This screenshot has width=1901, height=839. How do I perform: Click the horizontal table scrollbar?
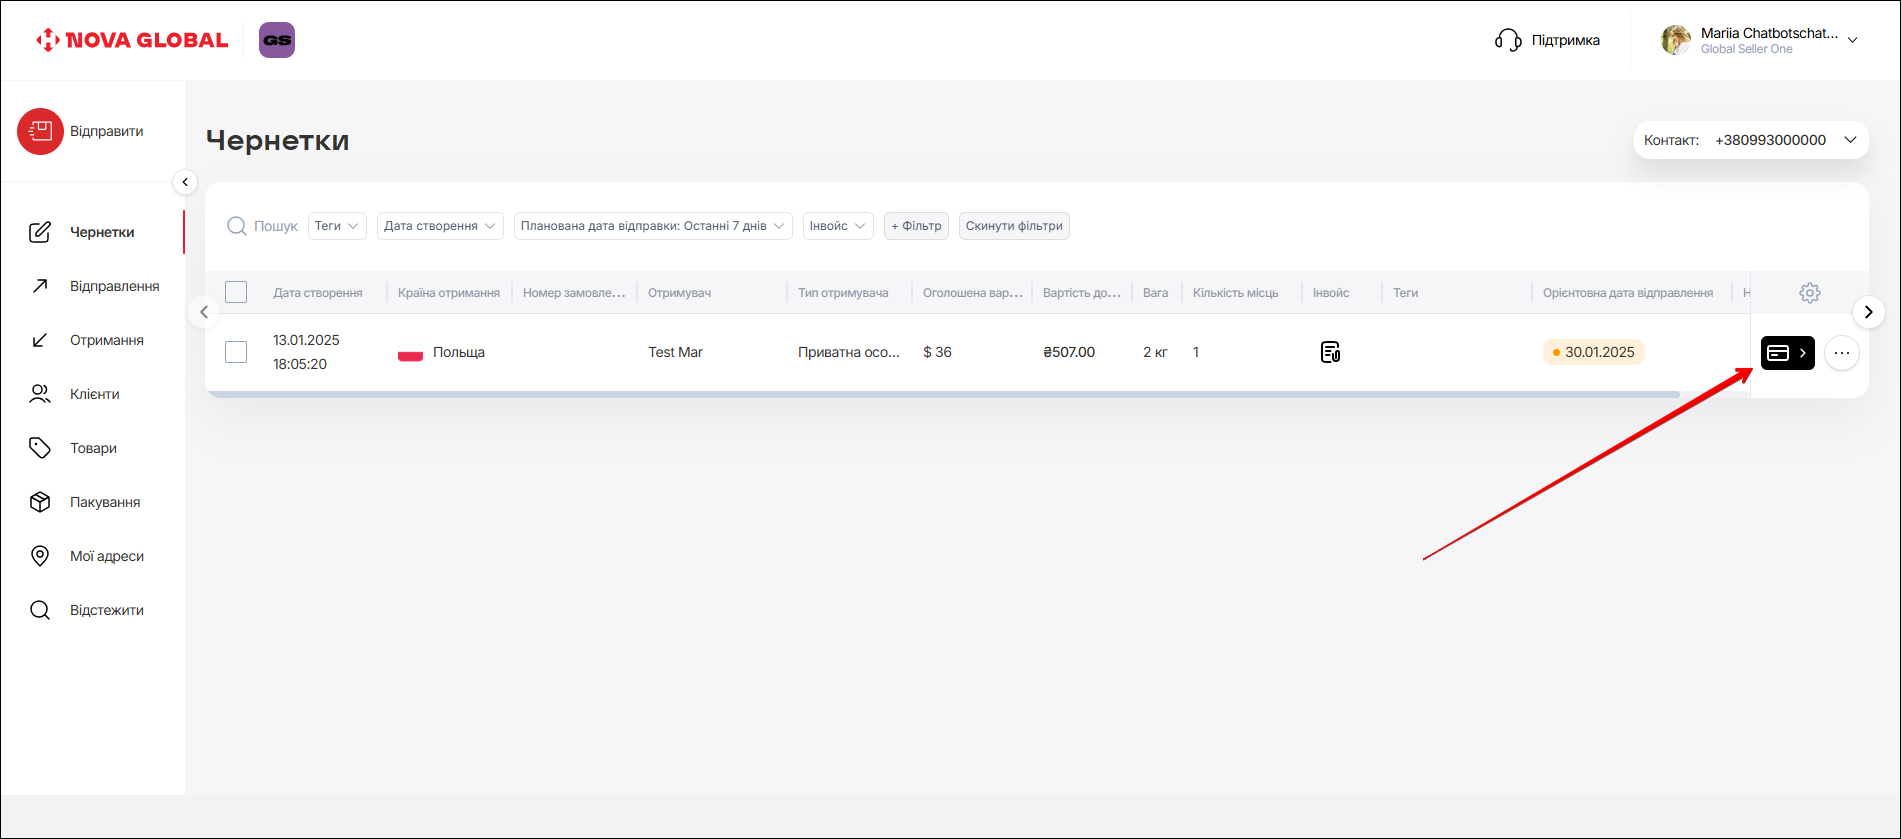click(x=940, y=395)
